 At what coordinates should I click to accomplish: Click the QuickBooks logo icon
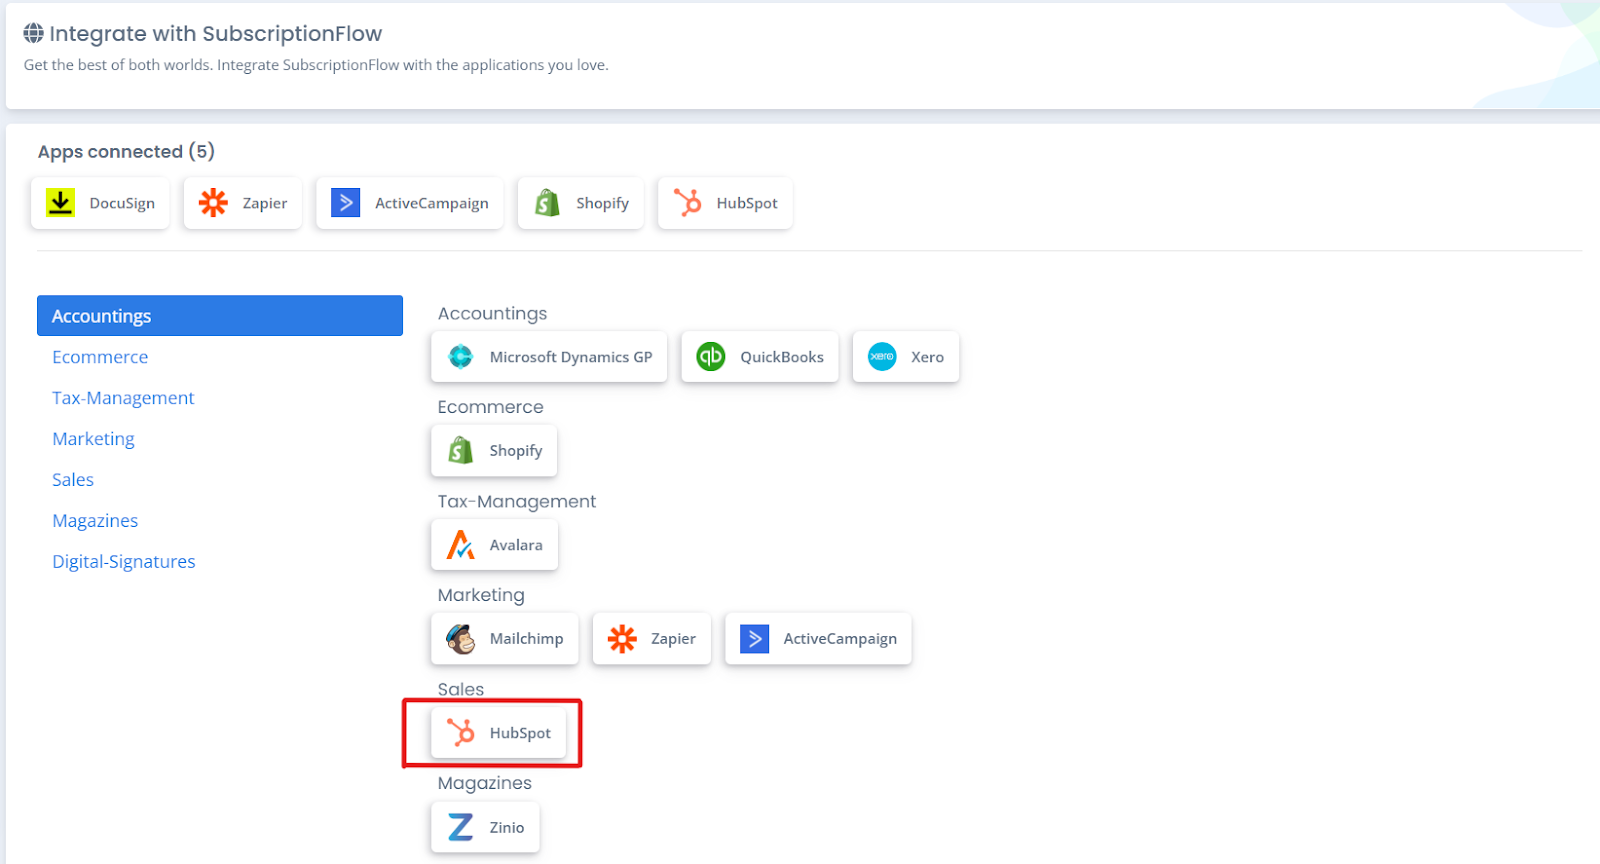(711, 357)
